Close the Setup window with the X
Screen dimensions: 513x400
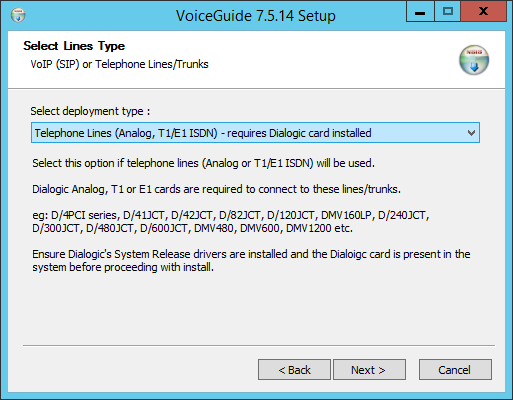[x=484, y=12]
